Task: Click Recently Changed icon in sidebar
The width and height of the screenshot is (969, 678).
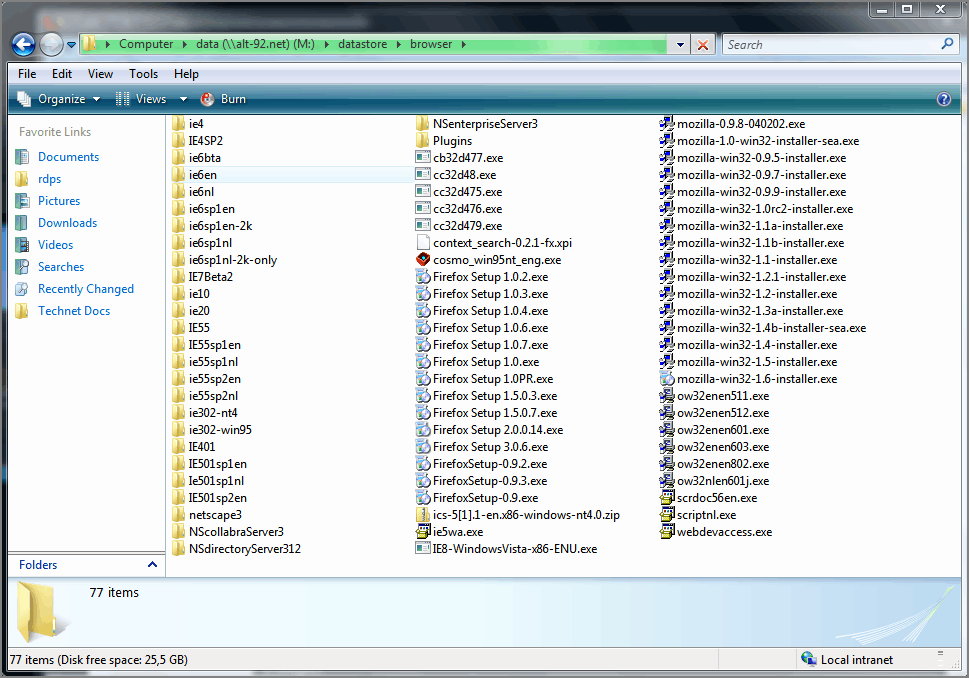Action: pyautogui.click(x=22, y=289)
